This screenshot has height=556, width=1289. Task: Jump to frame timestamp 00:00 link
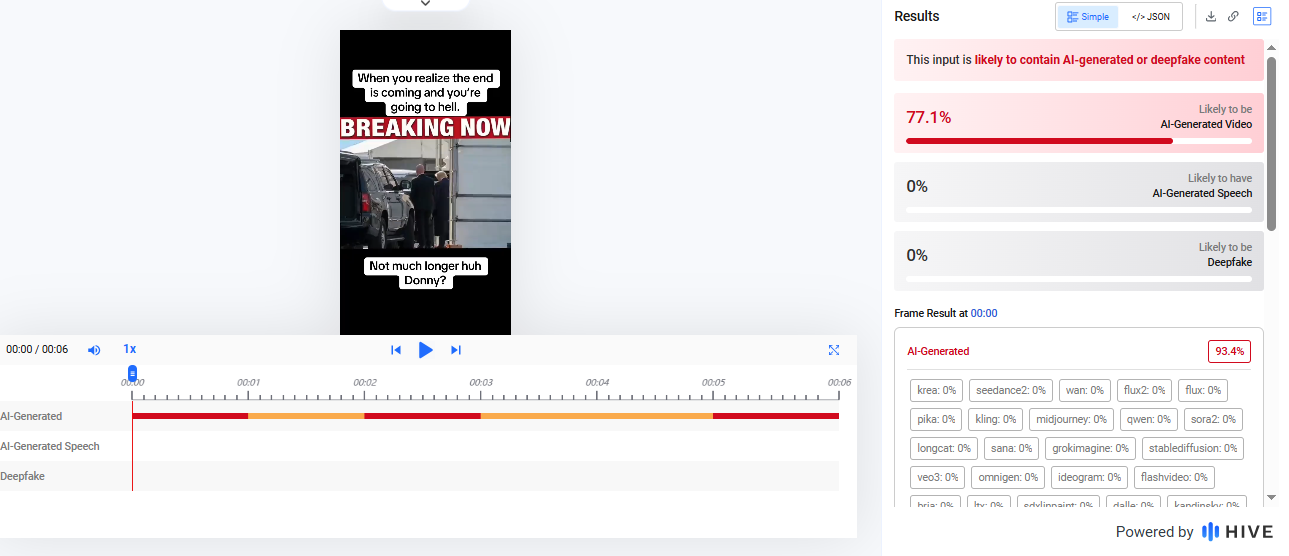click(x=984, y=313)
